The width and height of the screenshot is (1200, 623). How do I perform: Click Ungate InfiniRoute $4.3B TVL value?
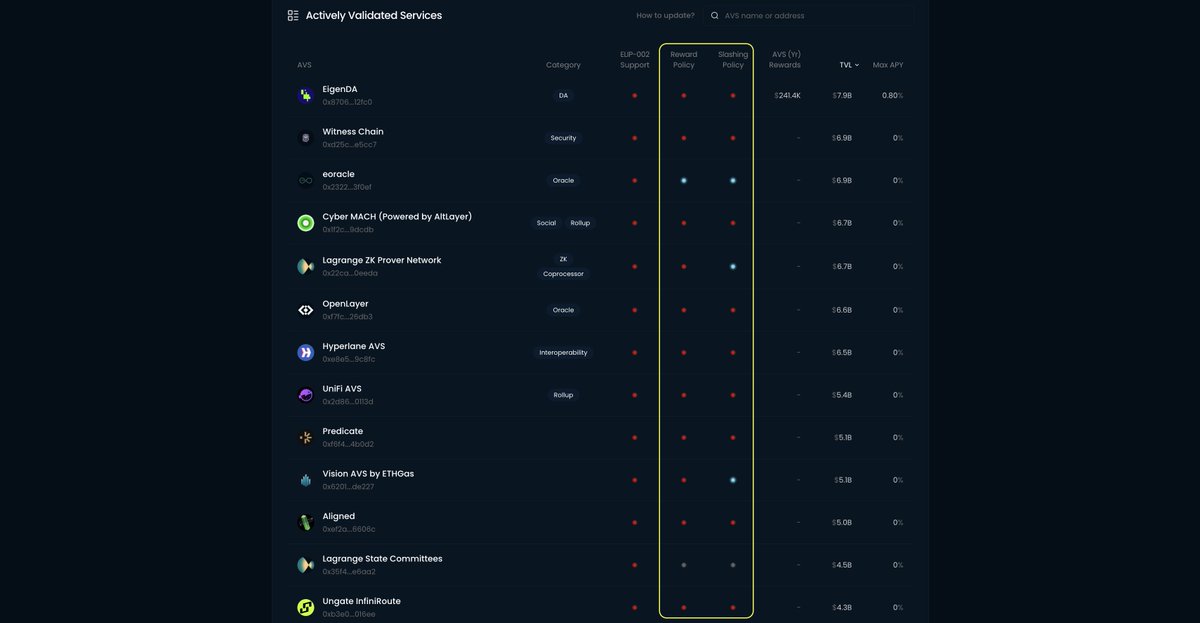[x=842, y=608]
